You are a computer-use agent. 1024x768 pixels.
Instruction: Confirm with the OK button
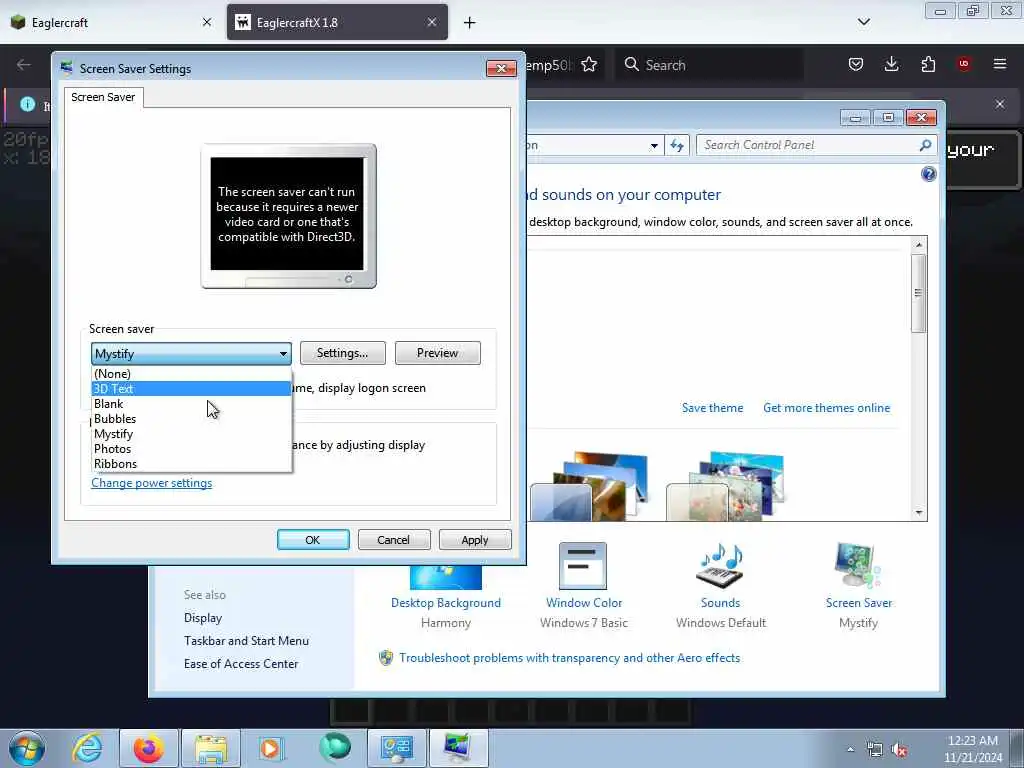[313, 539]
